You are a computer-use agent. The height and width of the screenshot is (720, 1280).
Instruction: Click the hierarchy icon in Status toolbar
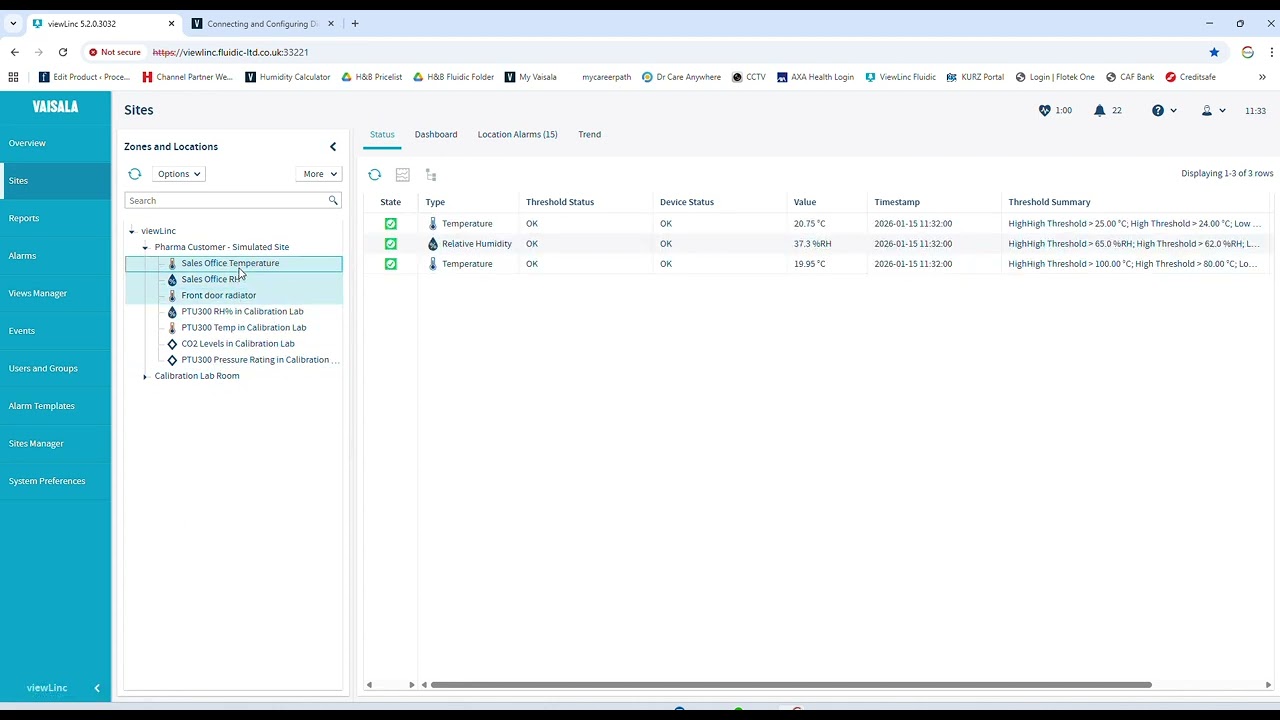[431, 175]
